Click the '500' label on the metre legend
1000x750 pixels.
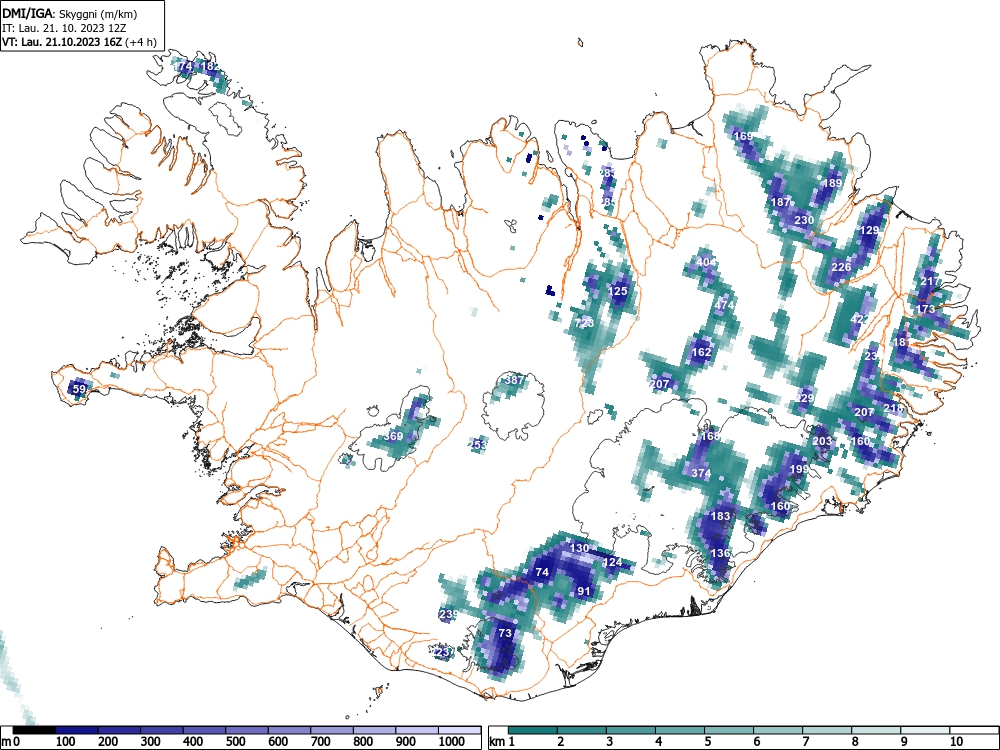coord(235,742)
